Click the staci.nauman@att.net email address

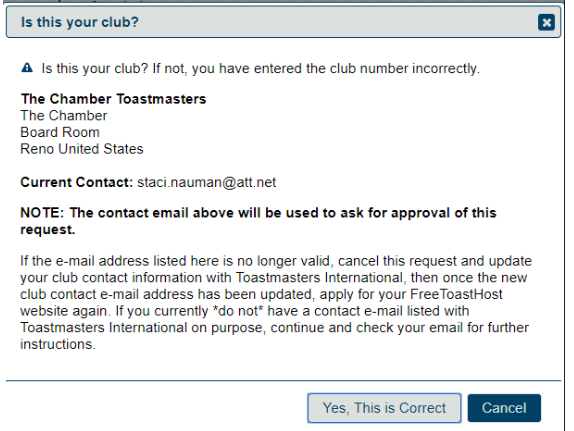pyautogui.click(x=206, y=182)
